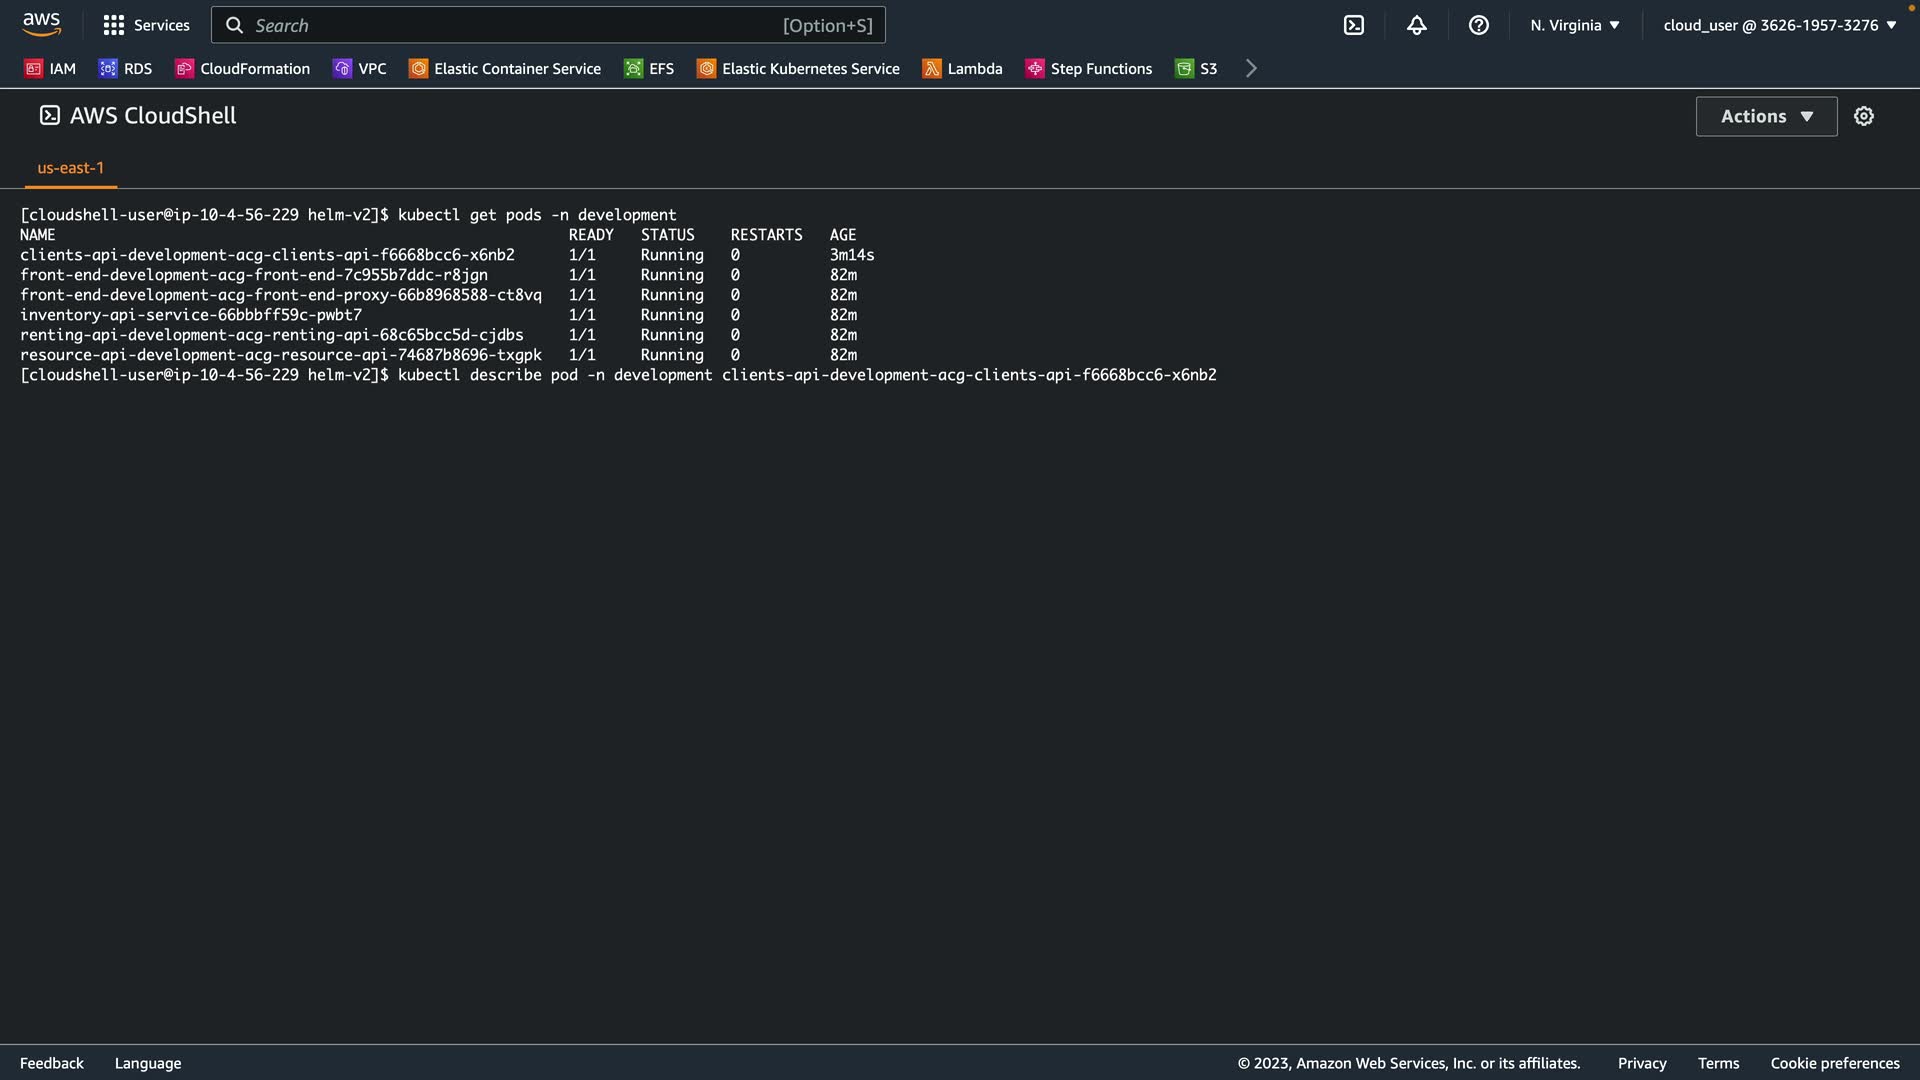Open Cookie preferences link
This screenshot has width=1920, height=1080.
coord(1834,1063)
